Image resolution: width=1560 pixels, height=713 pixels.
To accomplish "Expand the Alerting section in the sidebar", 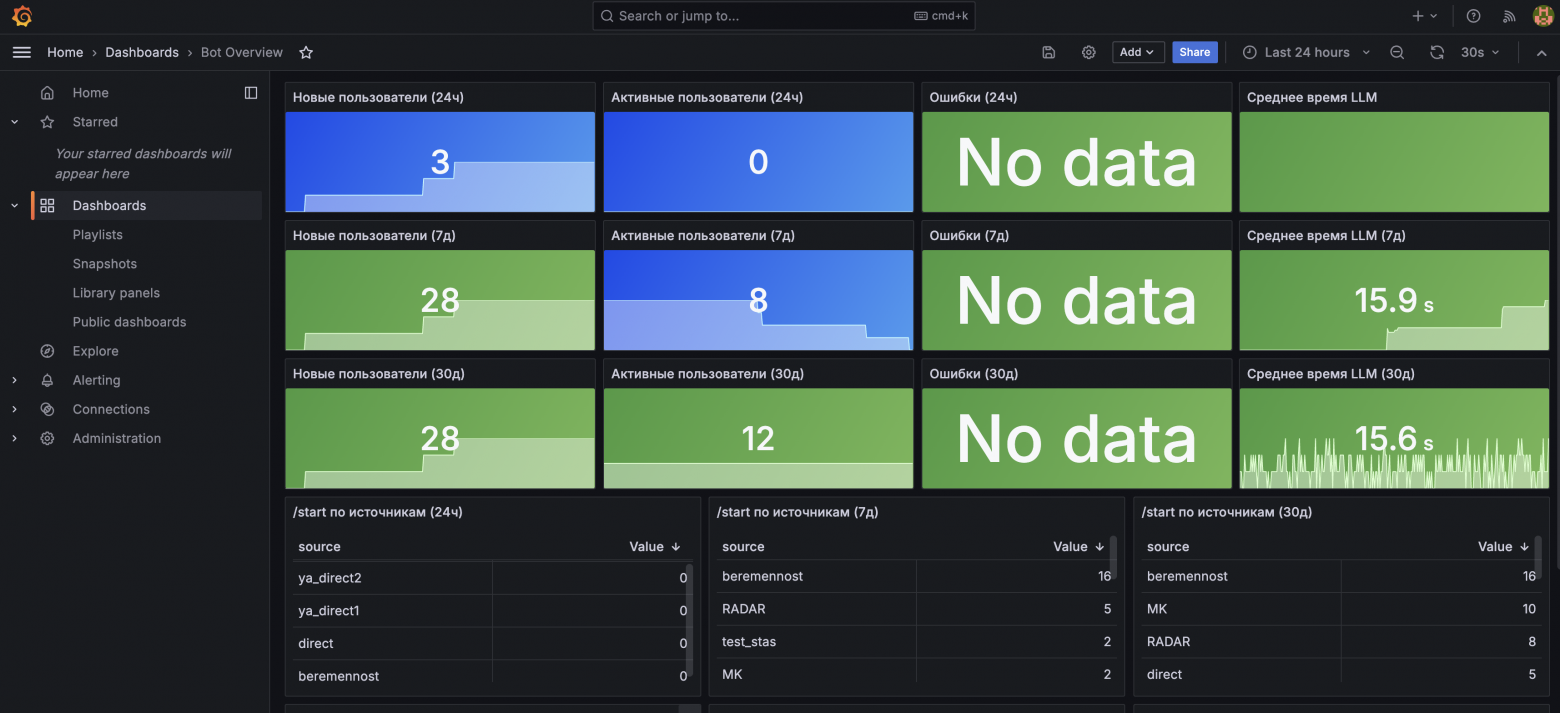I will click(x=15, y=380).
